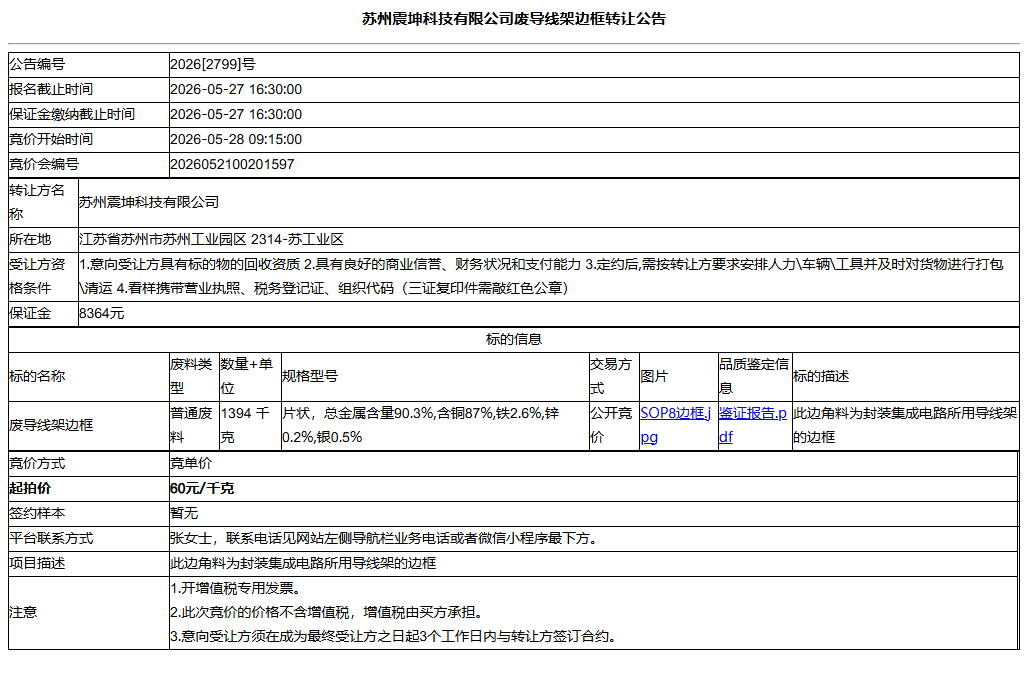This screenshot has height=693, width=1028.
Task: Select auction number 2026052100201597
Action: (x=232, y=164)
